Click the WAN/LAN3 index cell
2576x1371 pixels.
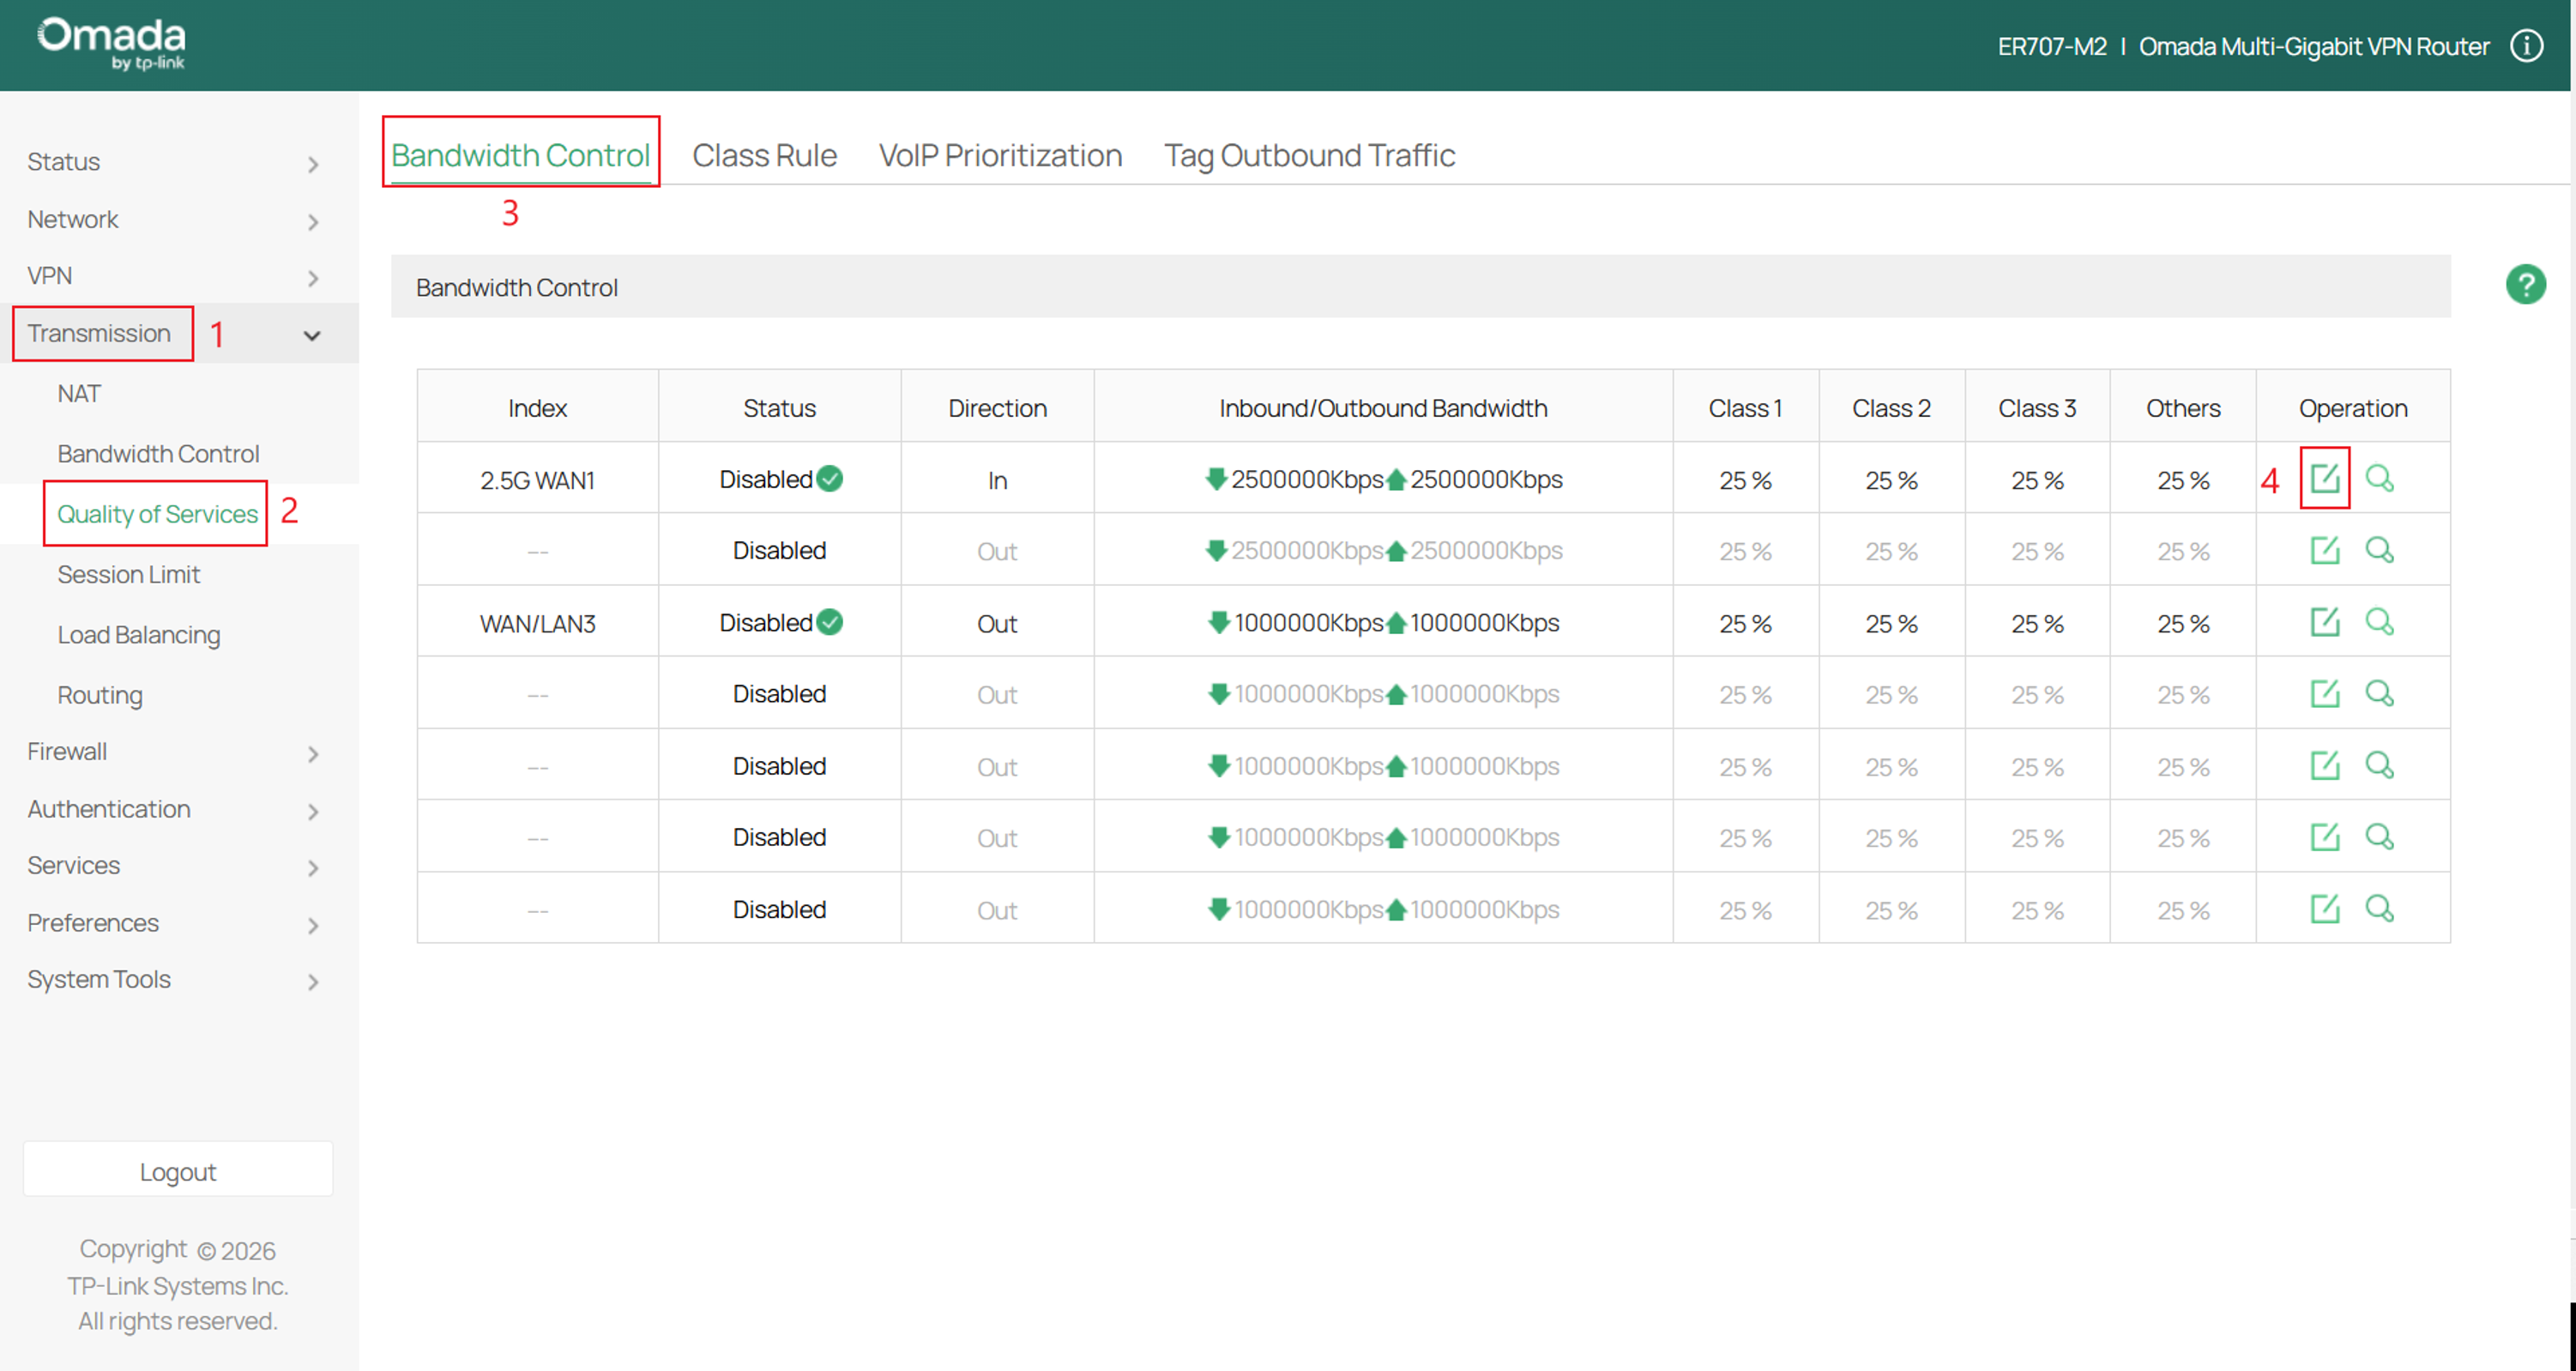click(x=537, y=623)
